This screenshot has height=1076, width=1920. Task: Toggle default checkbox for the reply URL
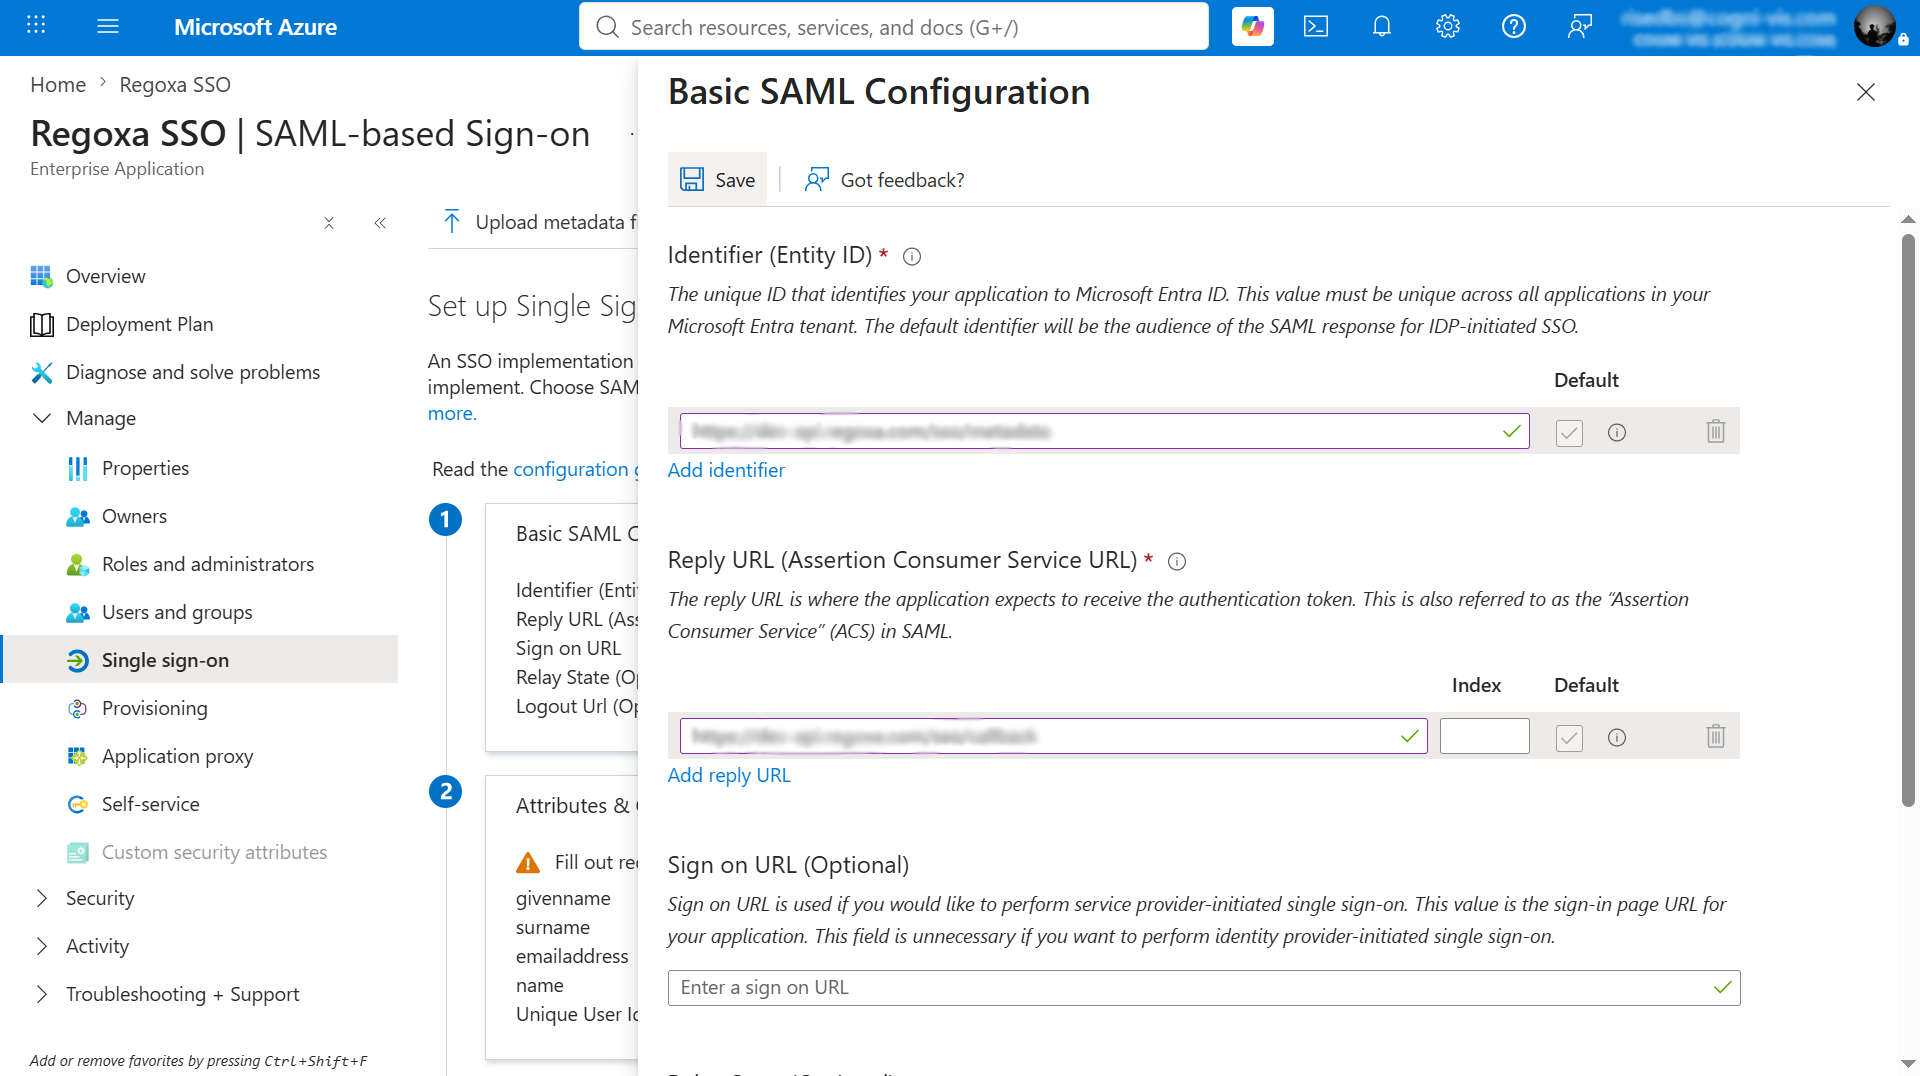point(1569,737)
